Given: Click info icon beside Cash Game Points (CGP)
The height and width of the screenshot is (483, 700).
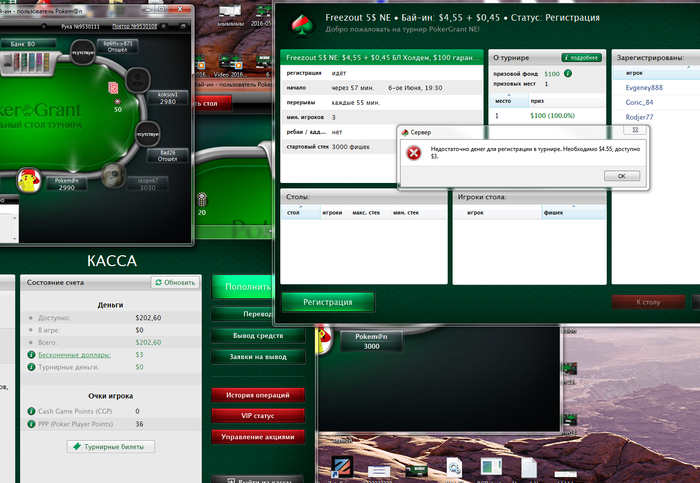Looking at the screenshot, I should [31, 411].
